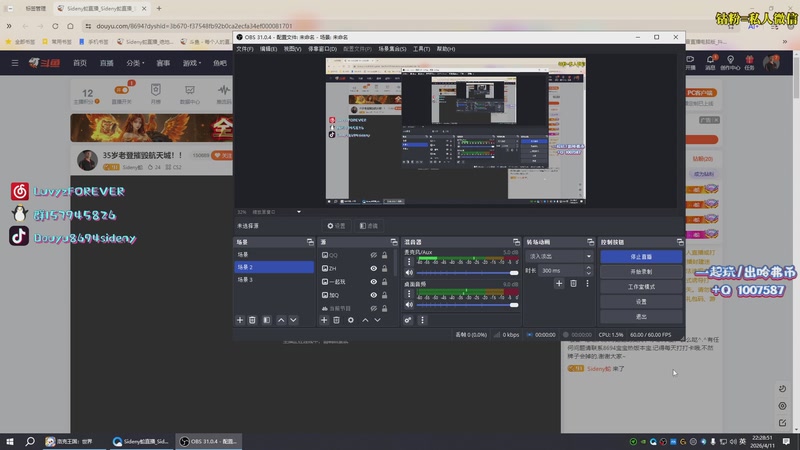800x450 pixels.
Task: Pop out the Controls dock
Action: pos(680,242)
